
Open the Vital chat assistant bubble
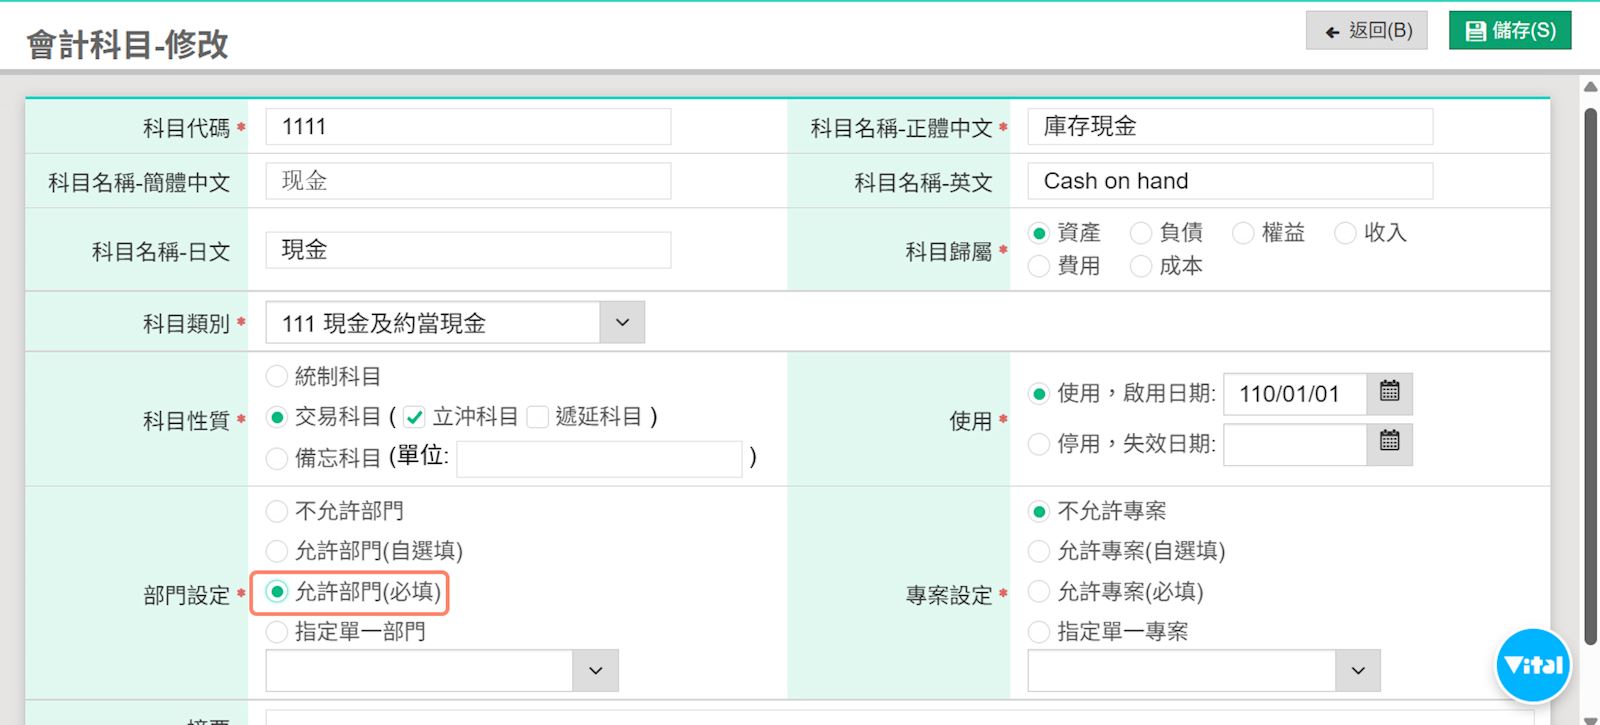(1532, 665)
